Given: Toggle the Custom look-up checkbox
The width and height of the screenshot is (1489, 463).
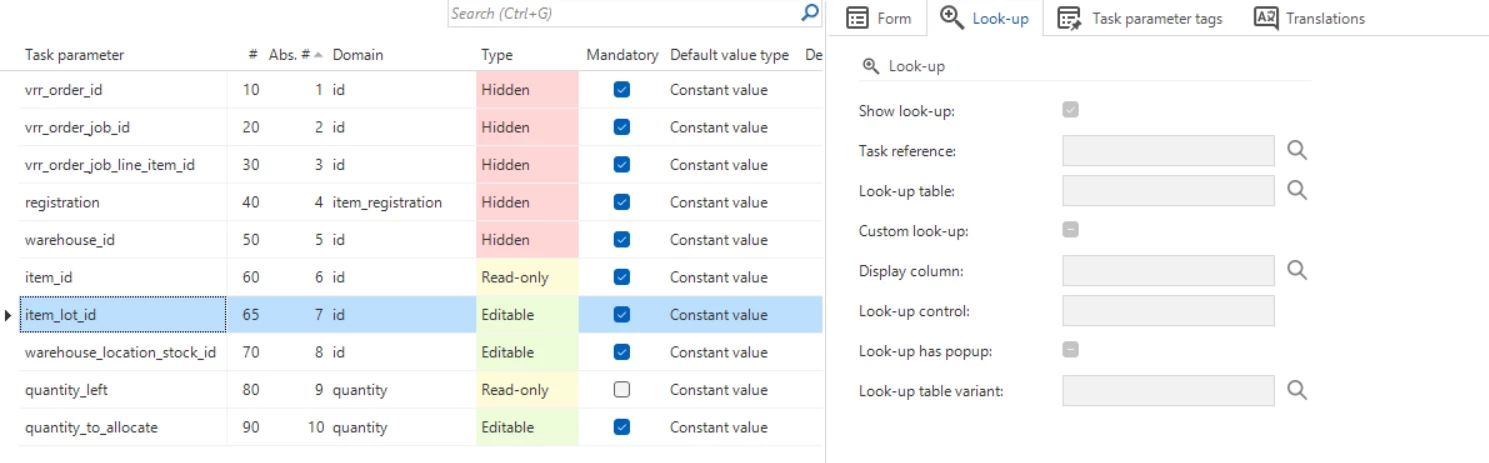Looking at the screenshot, I should pos(1071,230).
